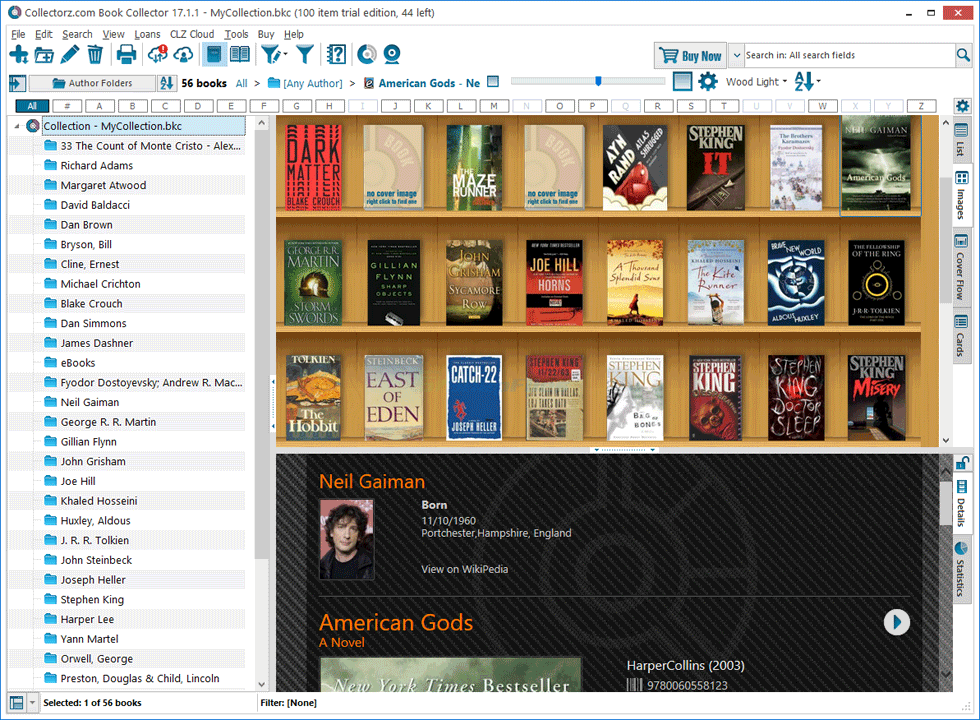Open the Tools menu

click(236, 34)
